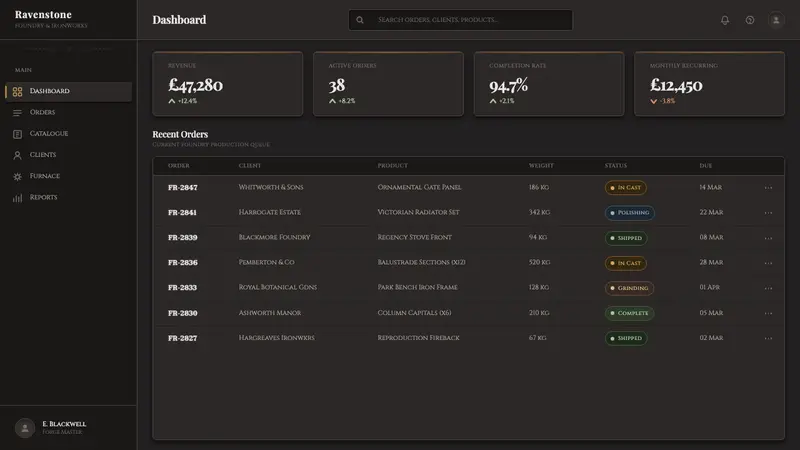
Task: Click client Royal Botanical Gdns
Action: click(x=278, y=287)
